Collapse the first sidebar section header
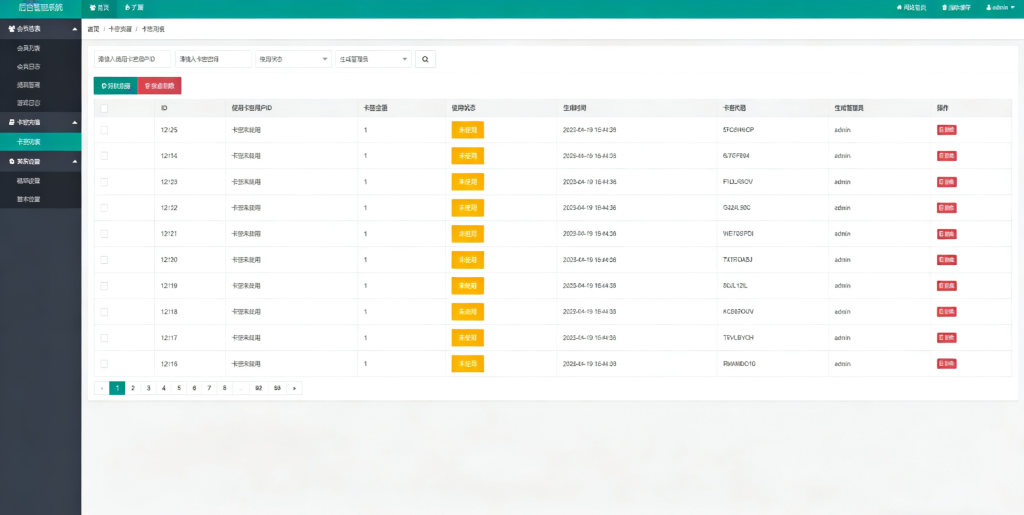This screenshot has width=1024, height=515. 40,28
